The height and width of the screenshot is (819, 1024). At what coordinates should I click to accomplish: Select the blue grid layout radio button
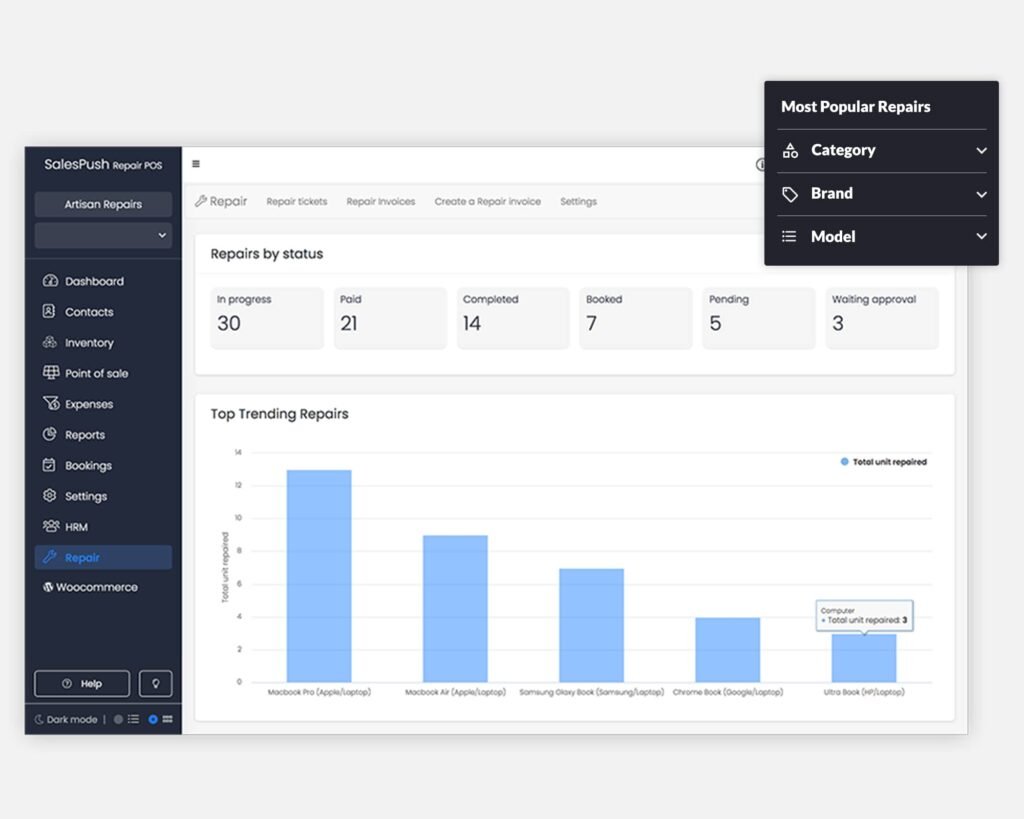click(x=153, y=719)
